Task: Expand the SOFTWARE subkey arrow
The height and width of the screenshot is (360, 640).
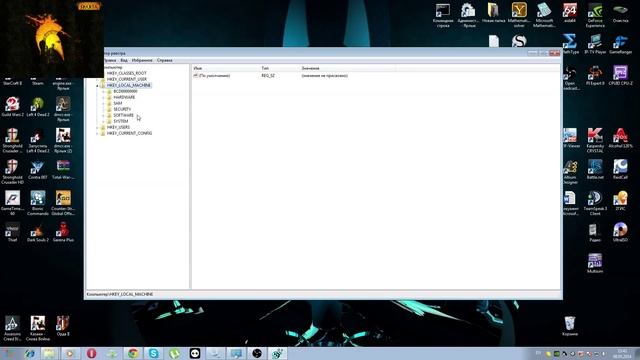Action: (104, 116)
